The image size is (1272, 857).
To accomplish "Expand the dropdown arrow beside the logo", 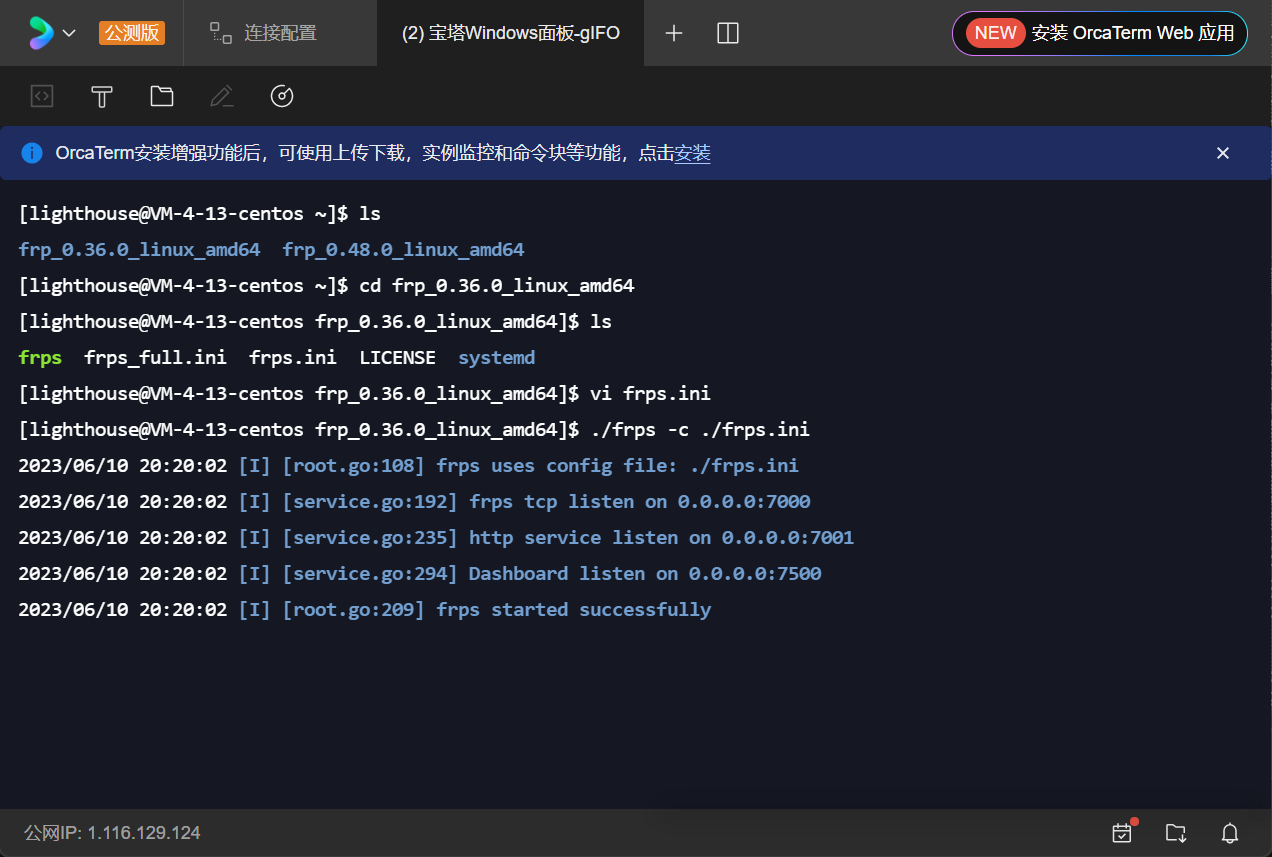I will [x=69, y=33].
